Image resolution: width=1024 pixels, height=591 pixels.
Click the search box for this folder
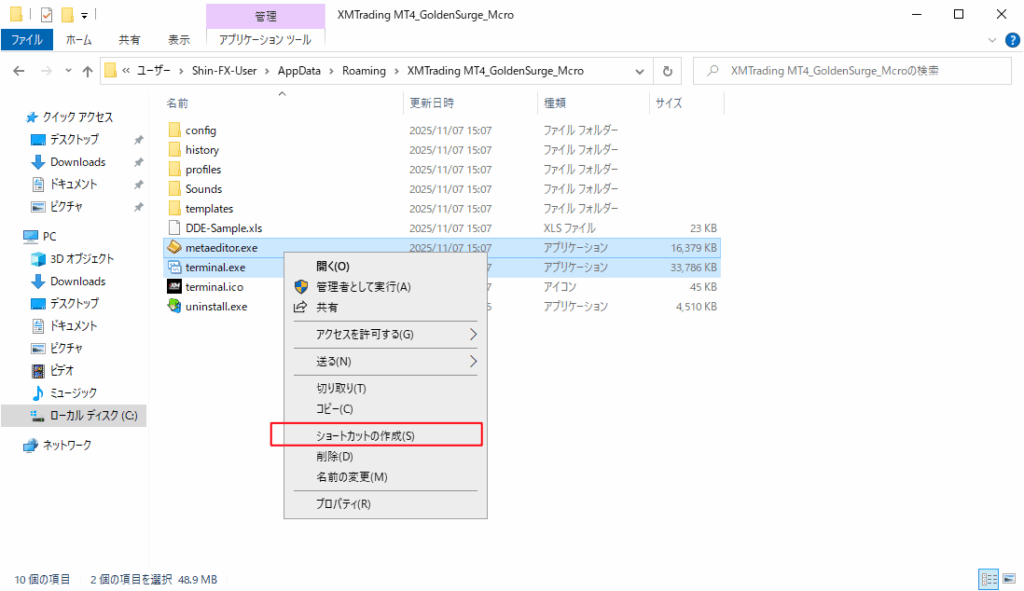850,71
